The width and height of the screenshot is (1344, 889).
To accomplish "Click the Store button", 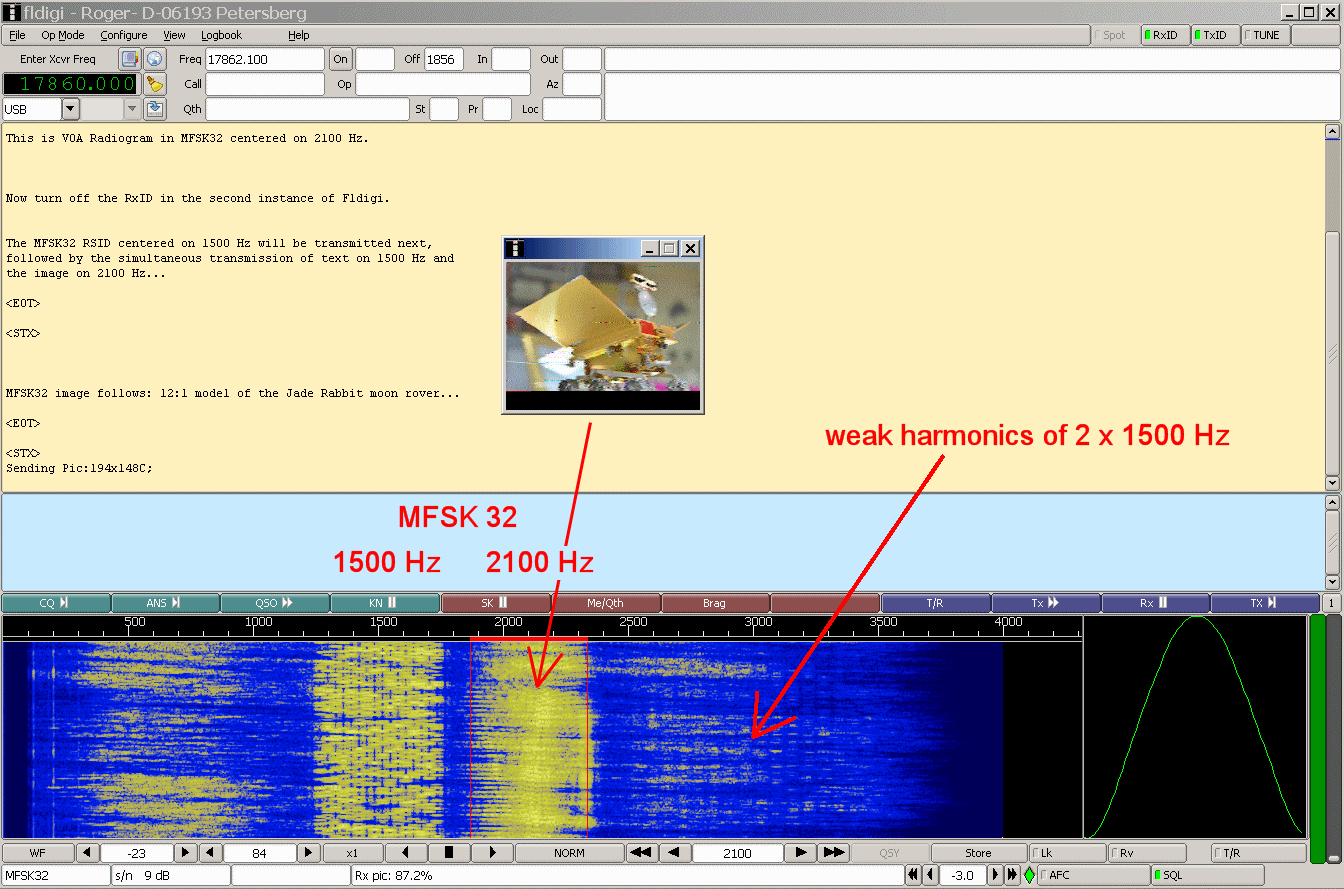I will (978, 853).
